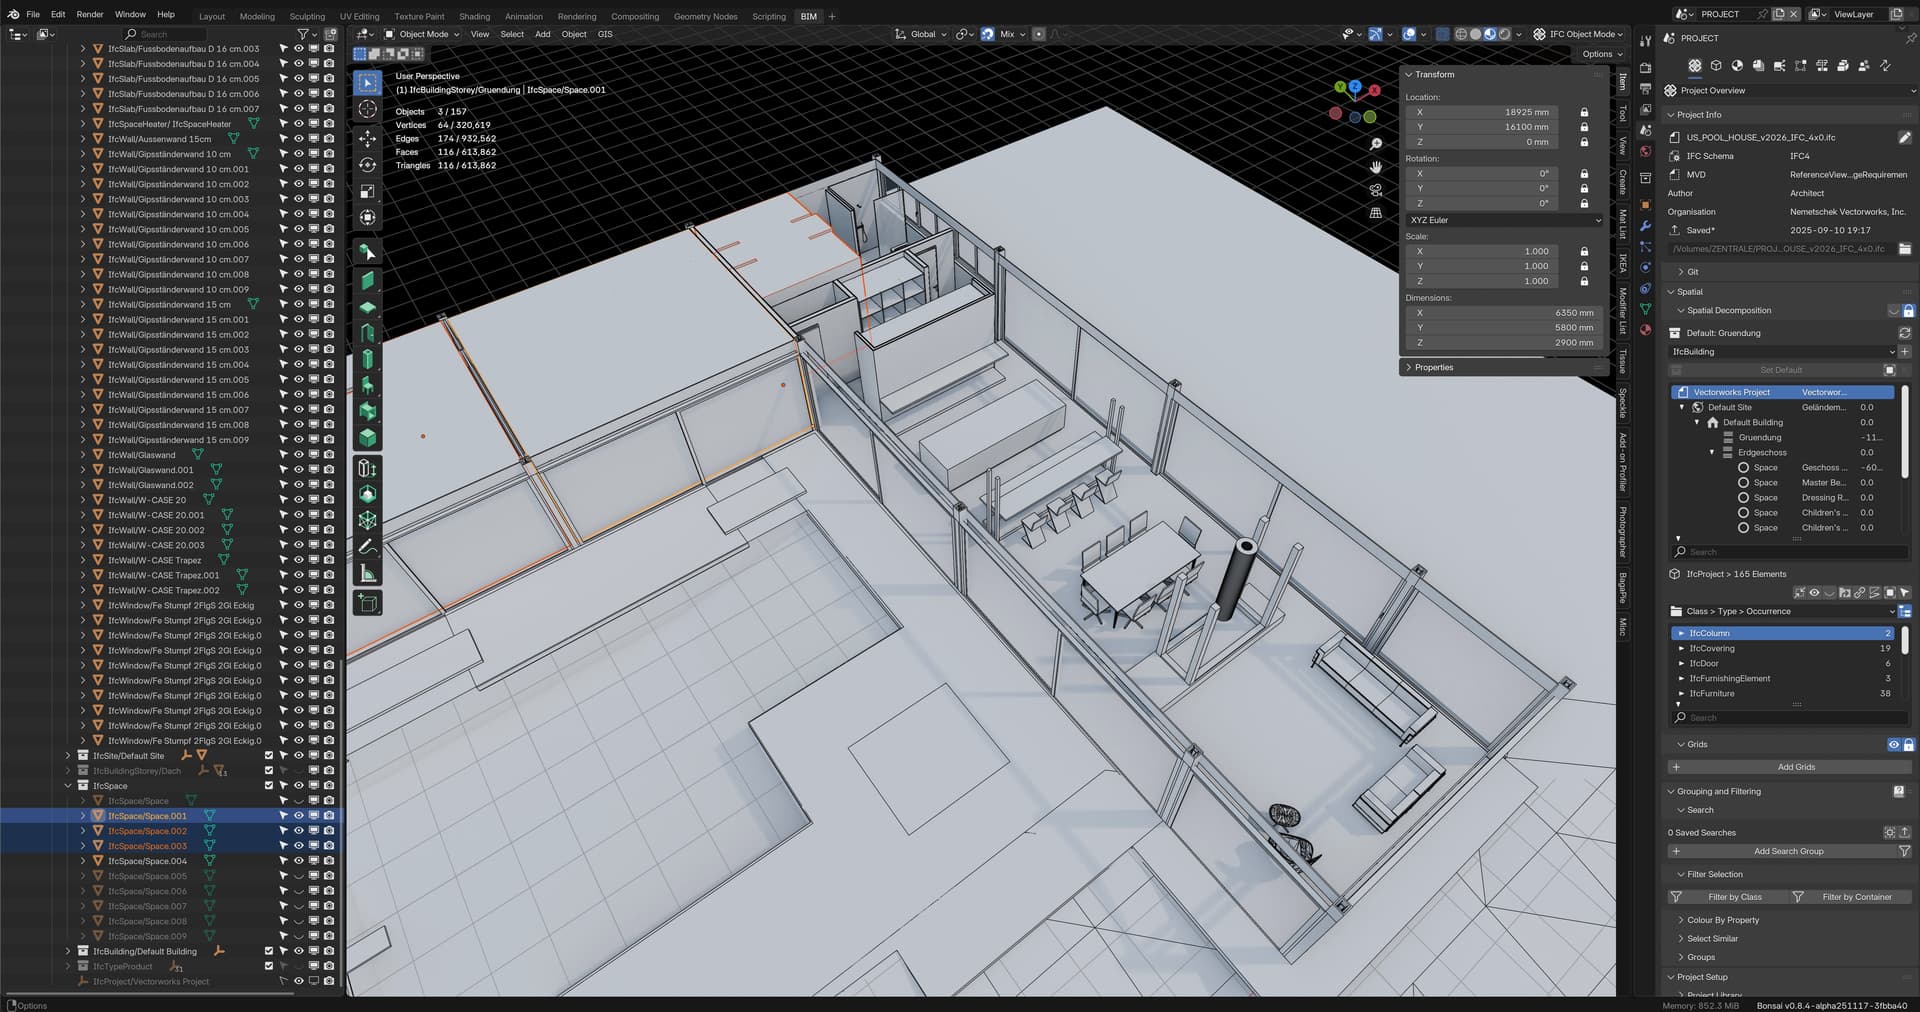The image size is (1920, 1012).
Task: Toggle Grids visibility eye button
Action: coord(1893,745)
